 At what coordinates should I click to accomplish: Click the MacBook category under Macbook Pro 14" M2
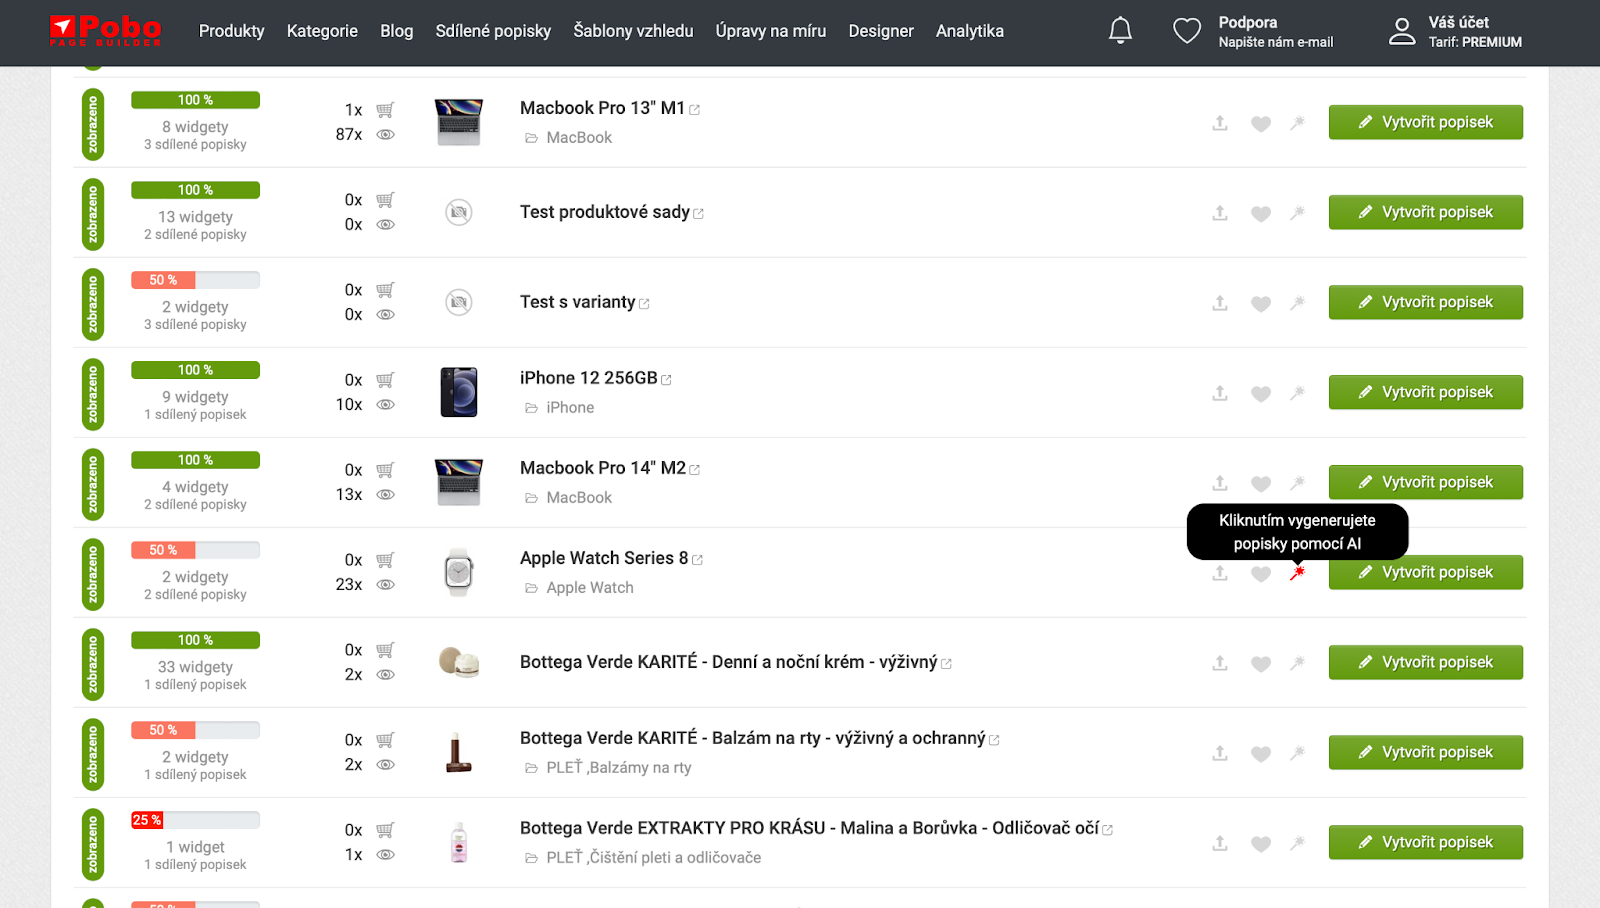click(x=579, y=498)
